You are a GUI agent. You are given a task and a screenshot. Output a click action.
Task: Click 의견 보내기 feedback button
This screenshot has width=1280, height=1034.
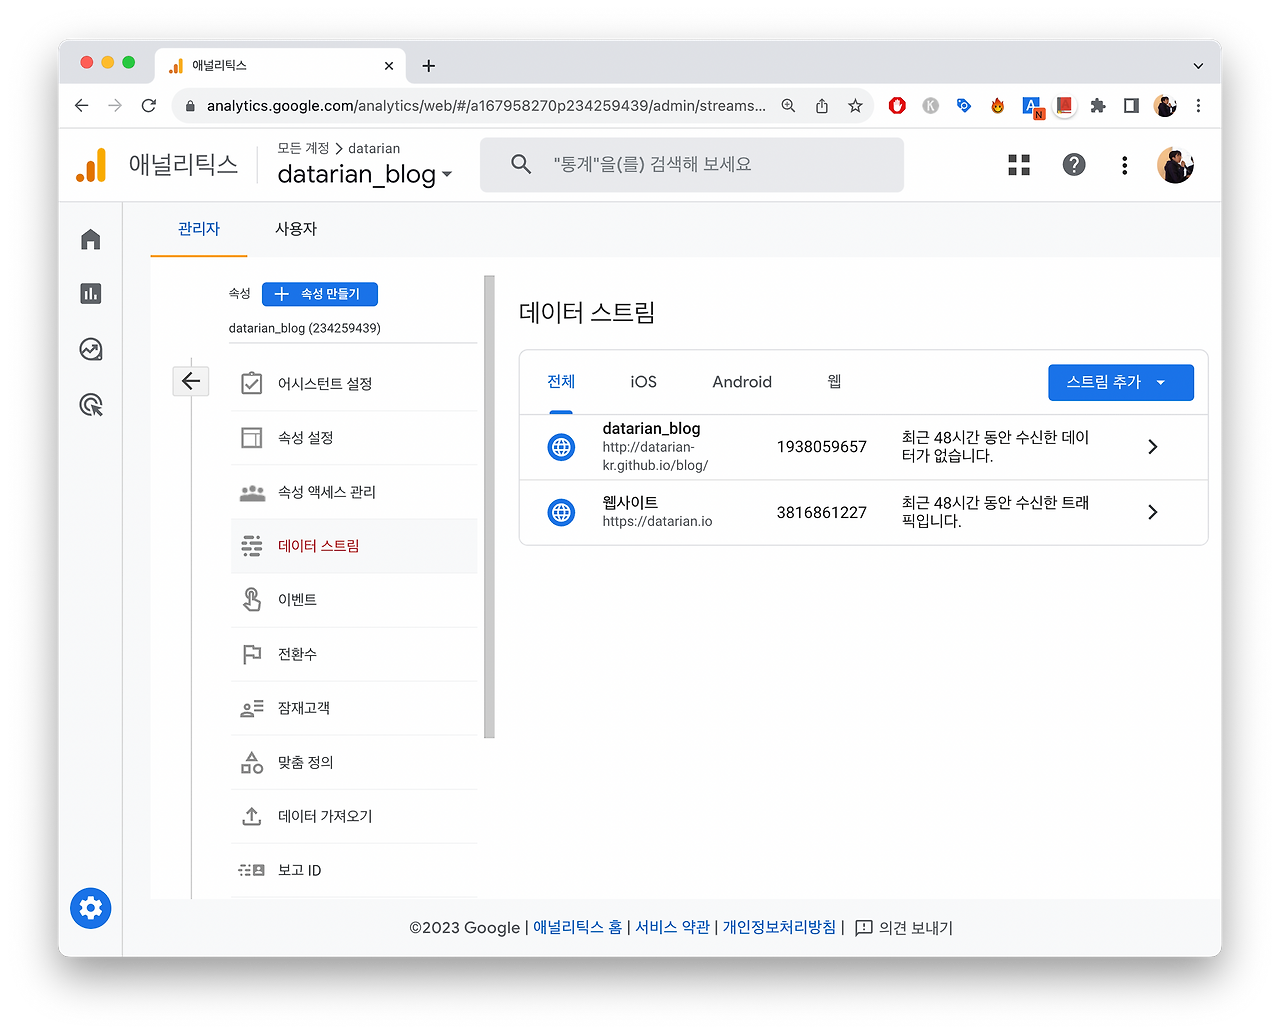click(904, 928)
